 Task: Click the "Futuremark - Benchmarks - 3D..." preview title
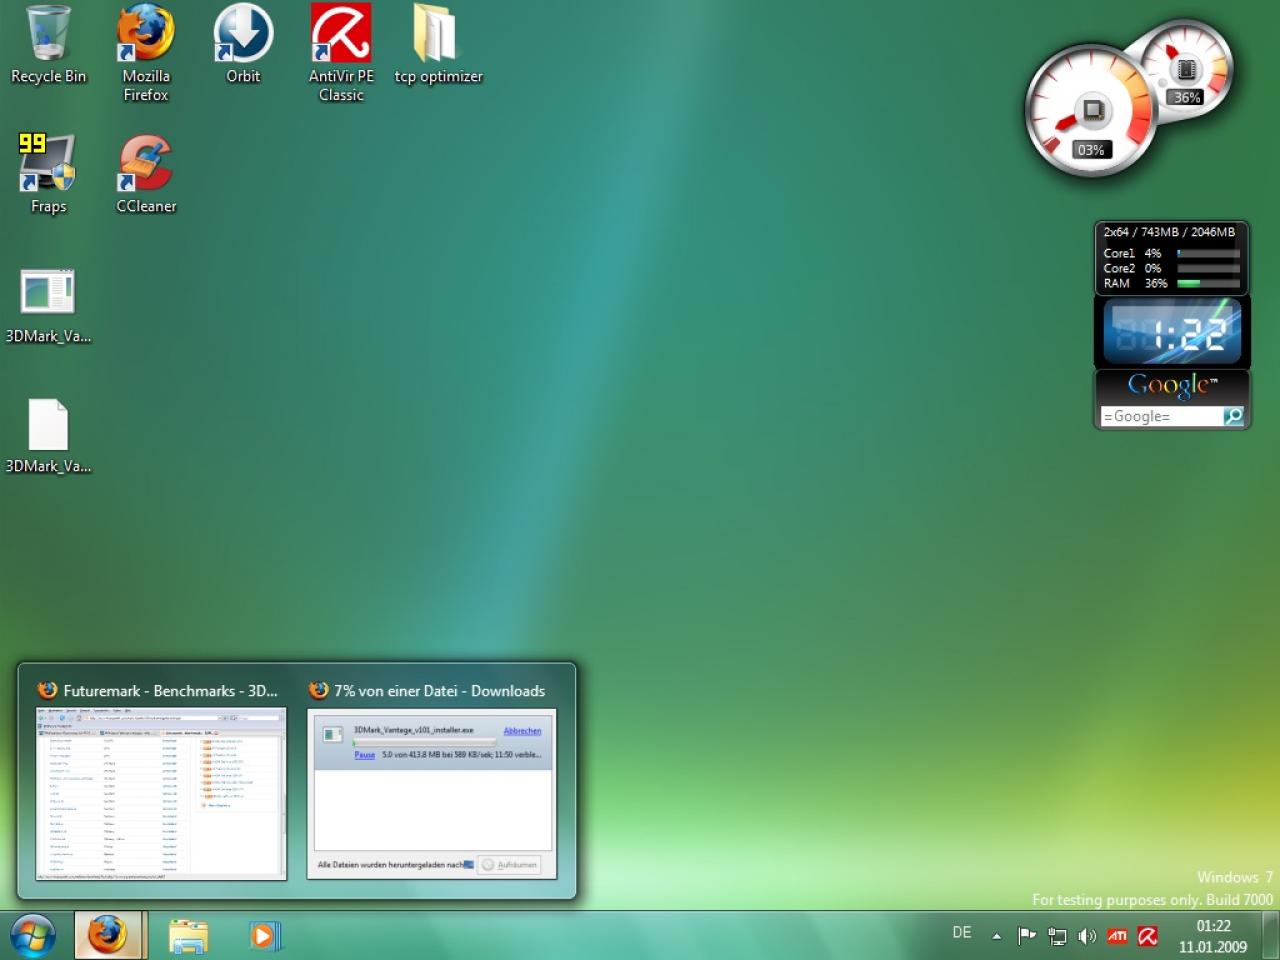pyautogui.click(x=171, y=691)
